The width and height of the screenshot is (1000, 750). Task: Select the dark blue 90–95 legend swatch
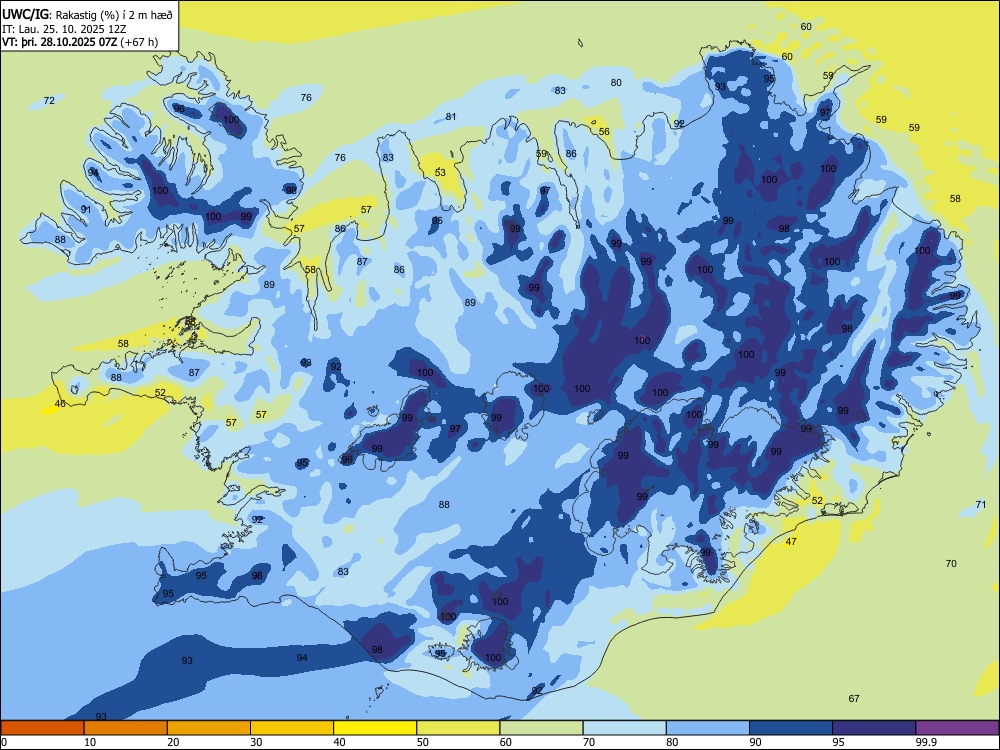click(791, 728)
